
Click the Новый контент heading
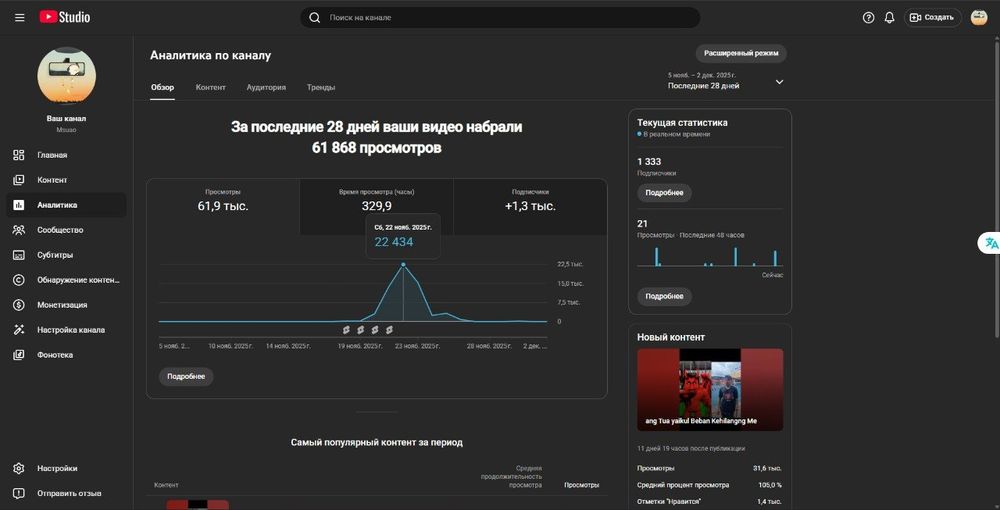coord(671,337)
